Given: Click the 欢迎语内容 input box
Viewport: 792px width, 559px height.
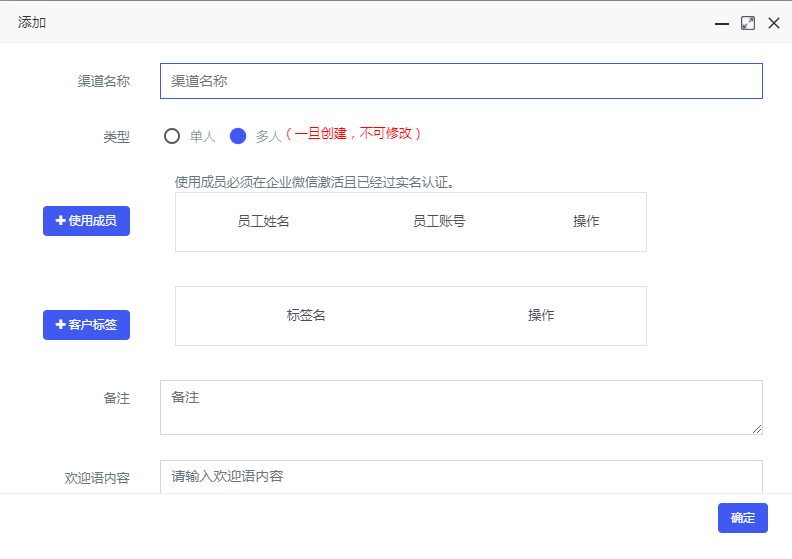Looking at the screenshot, I should point(461,476).
